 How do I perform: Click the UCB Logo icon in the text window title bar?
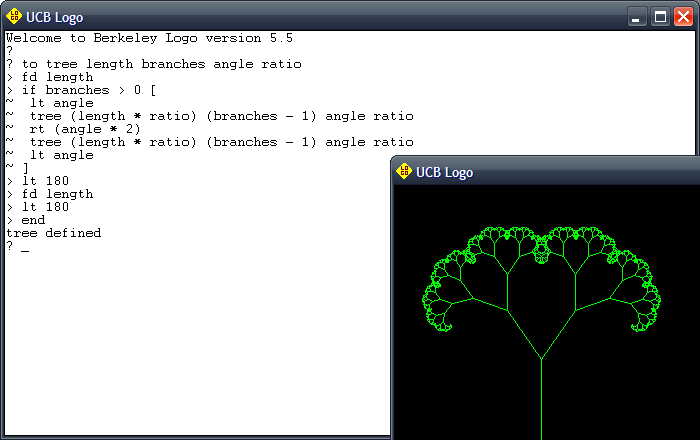tap(14, 17)
